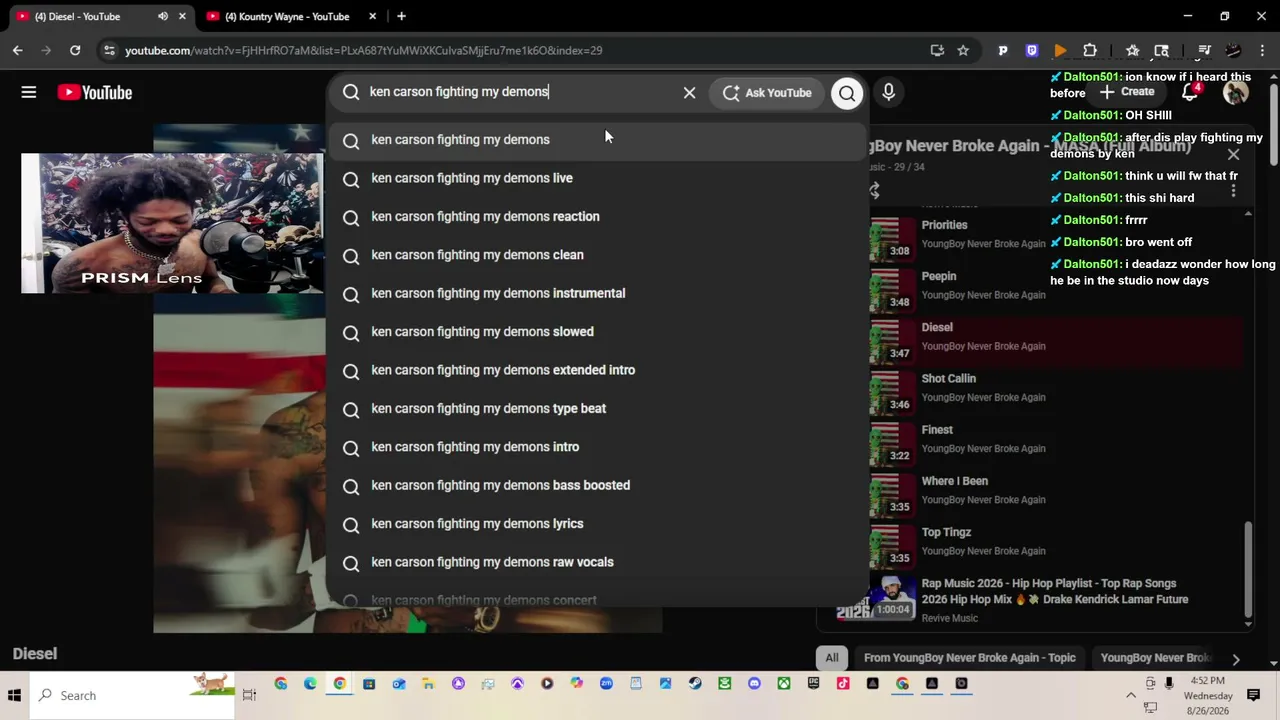1280x720 pixels.
Task: Reload the current page
Action: click(75, 50)
